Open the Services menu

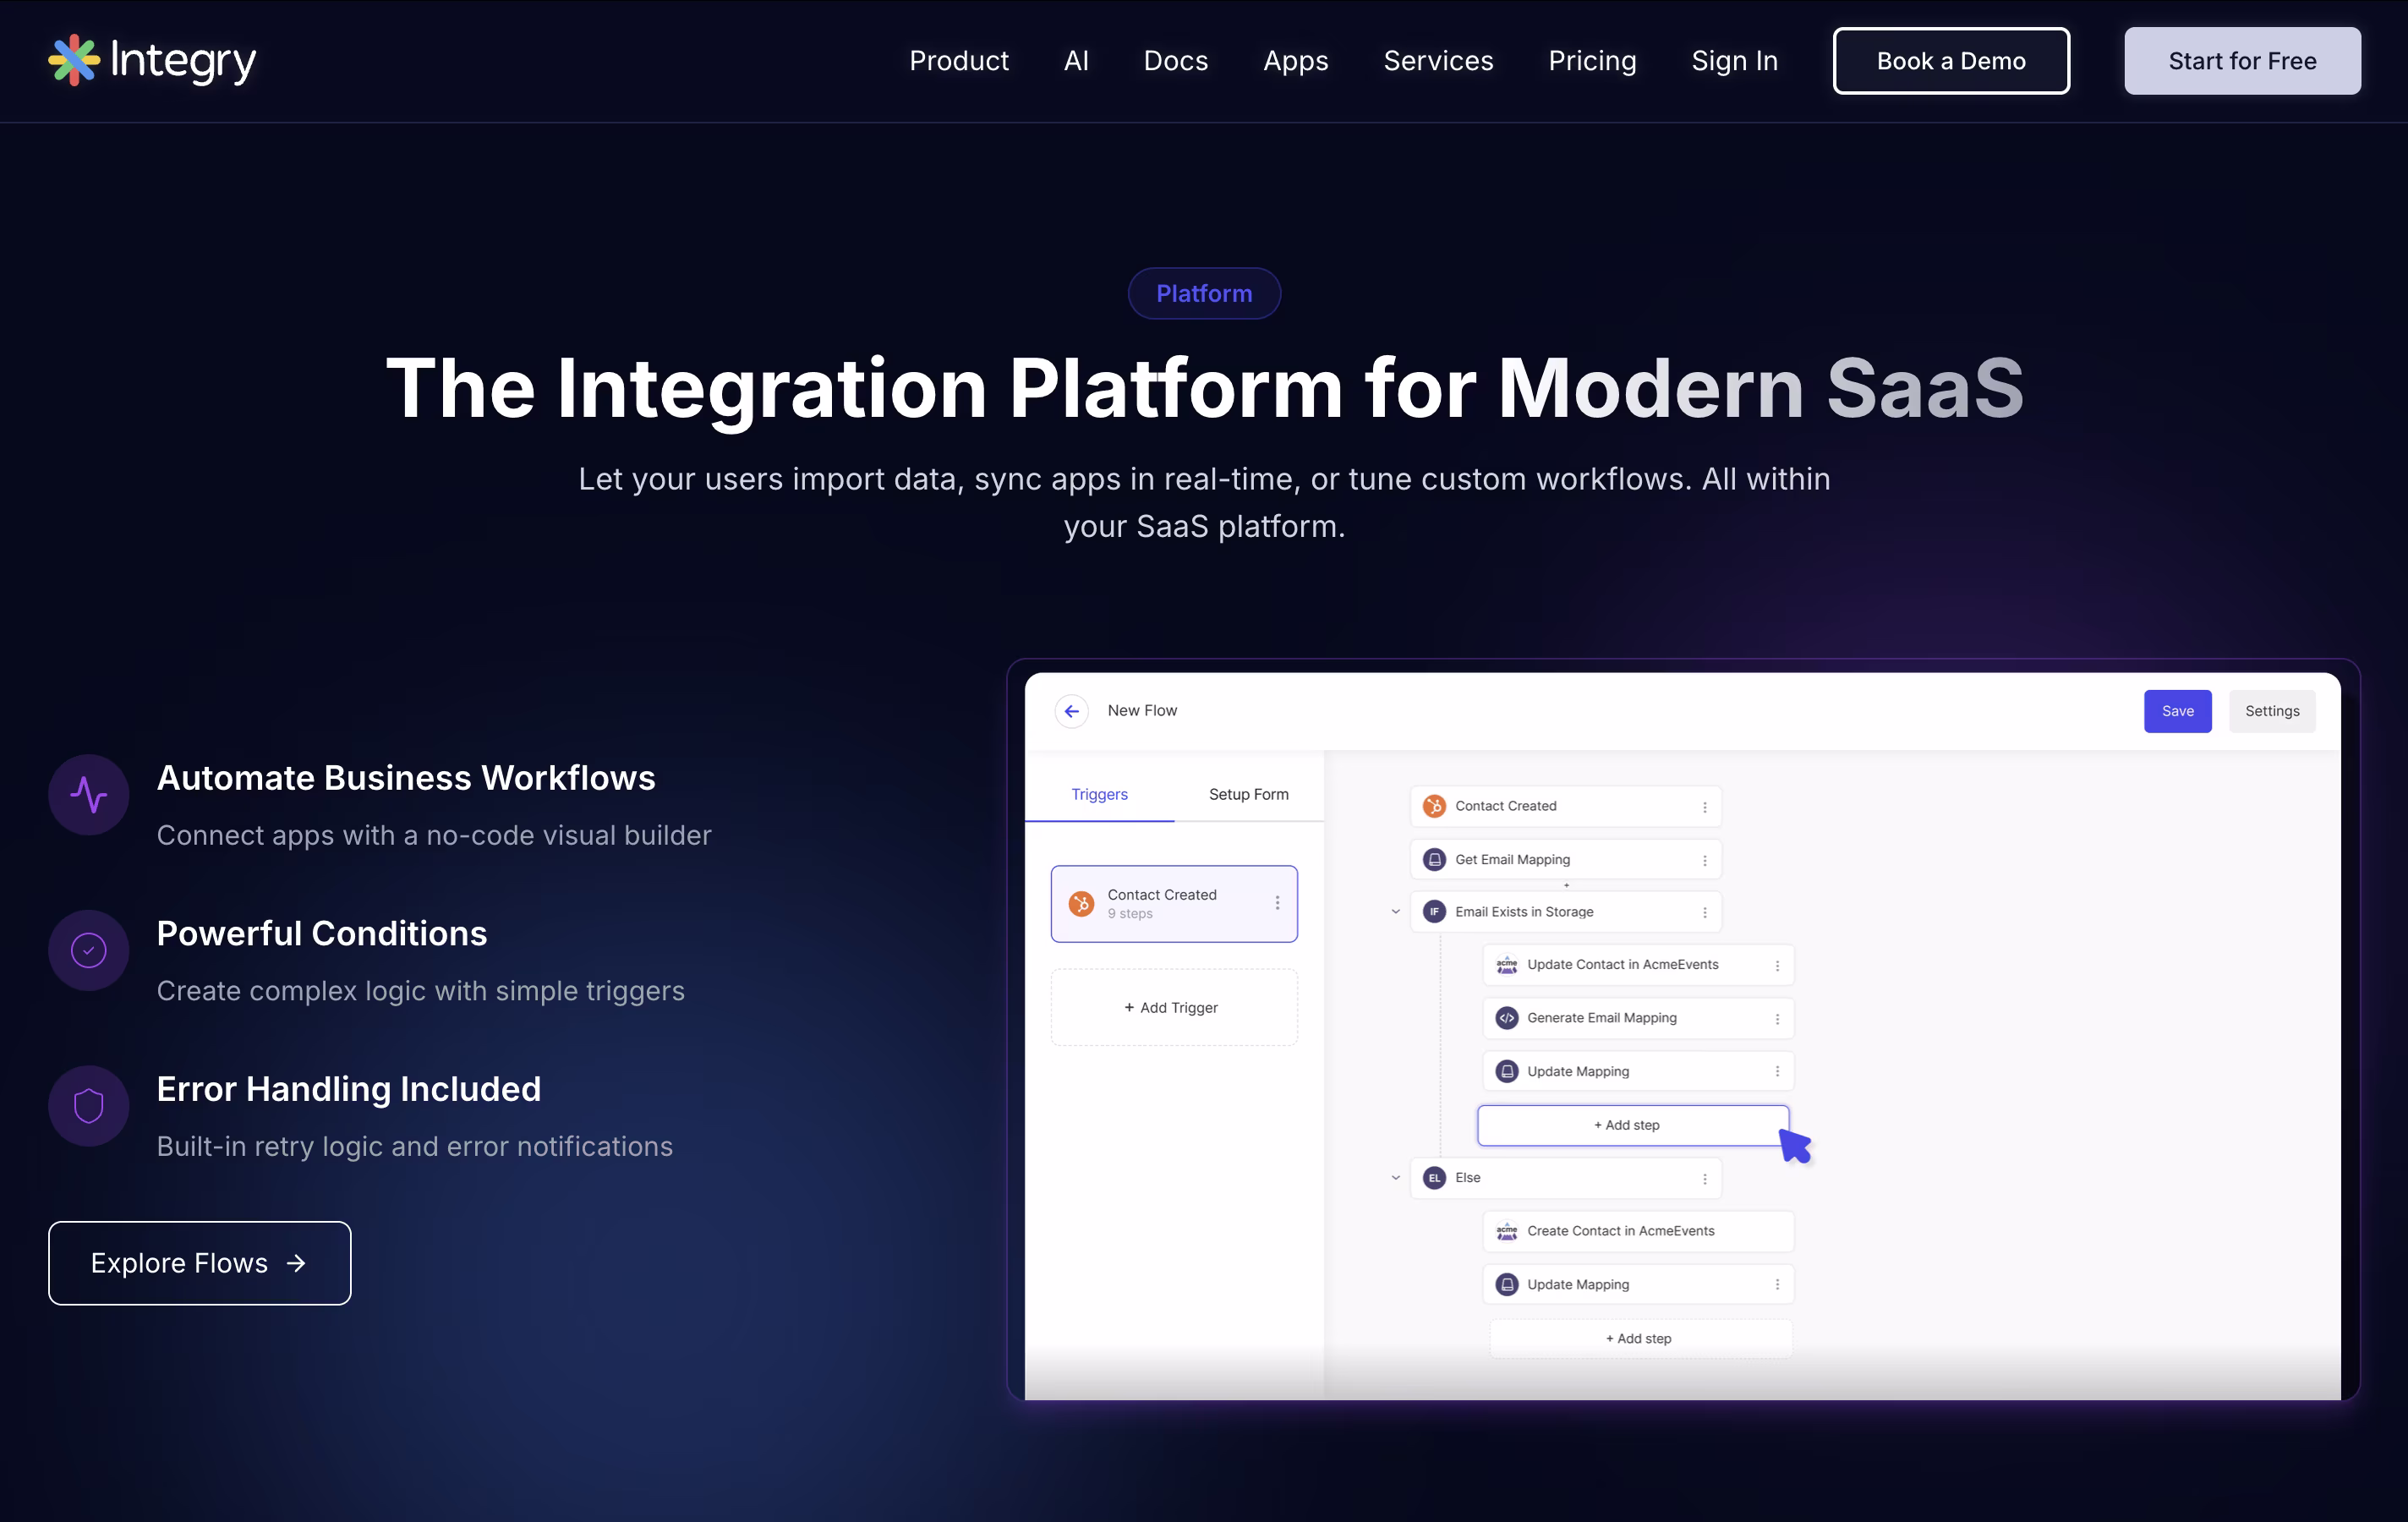[1438, 61]
